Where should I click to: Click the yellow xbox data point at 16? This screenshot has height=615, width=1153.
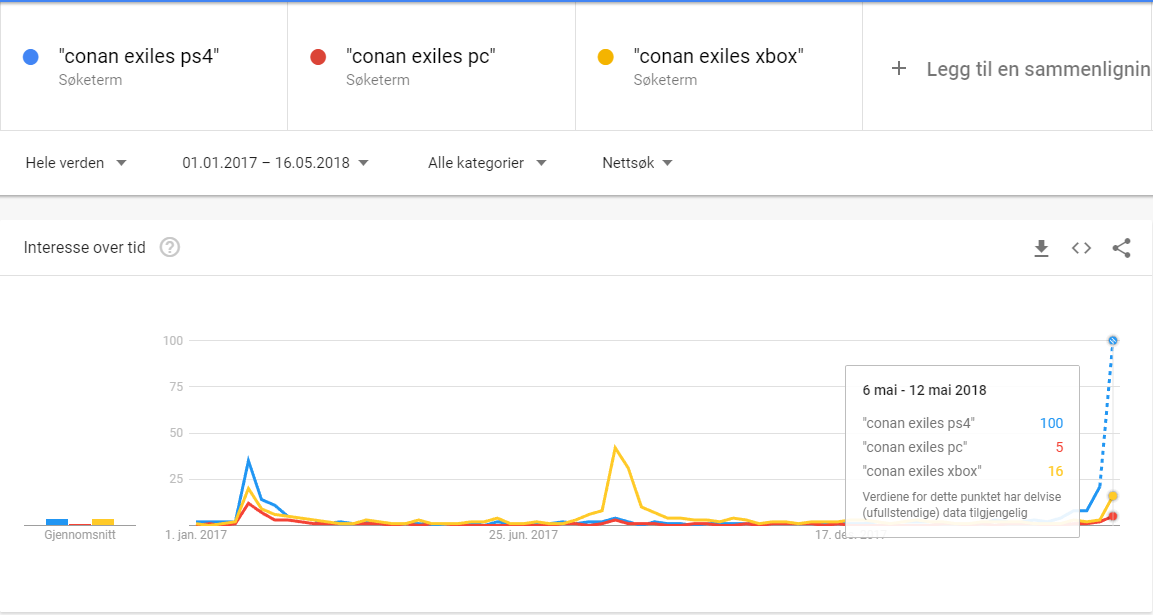point(1113,496)
